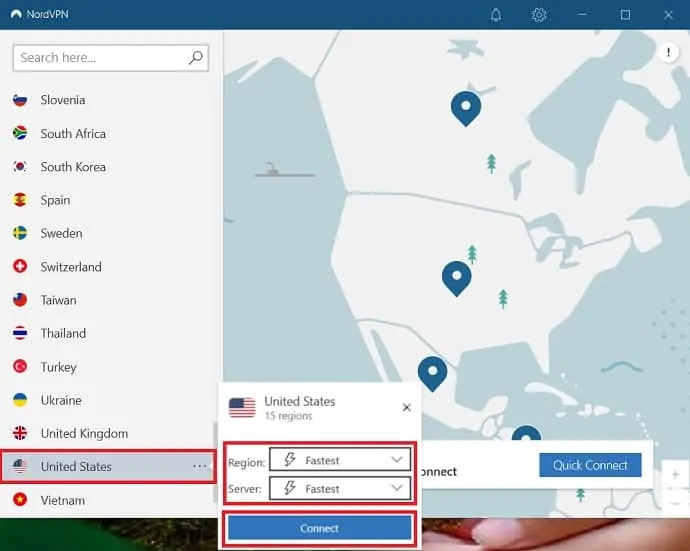Zoom in the map with plus button
Image resolution: width=690 pixels, height=551 pixels.
click(675, 474)
